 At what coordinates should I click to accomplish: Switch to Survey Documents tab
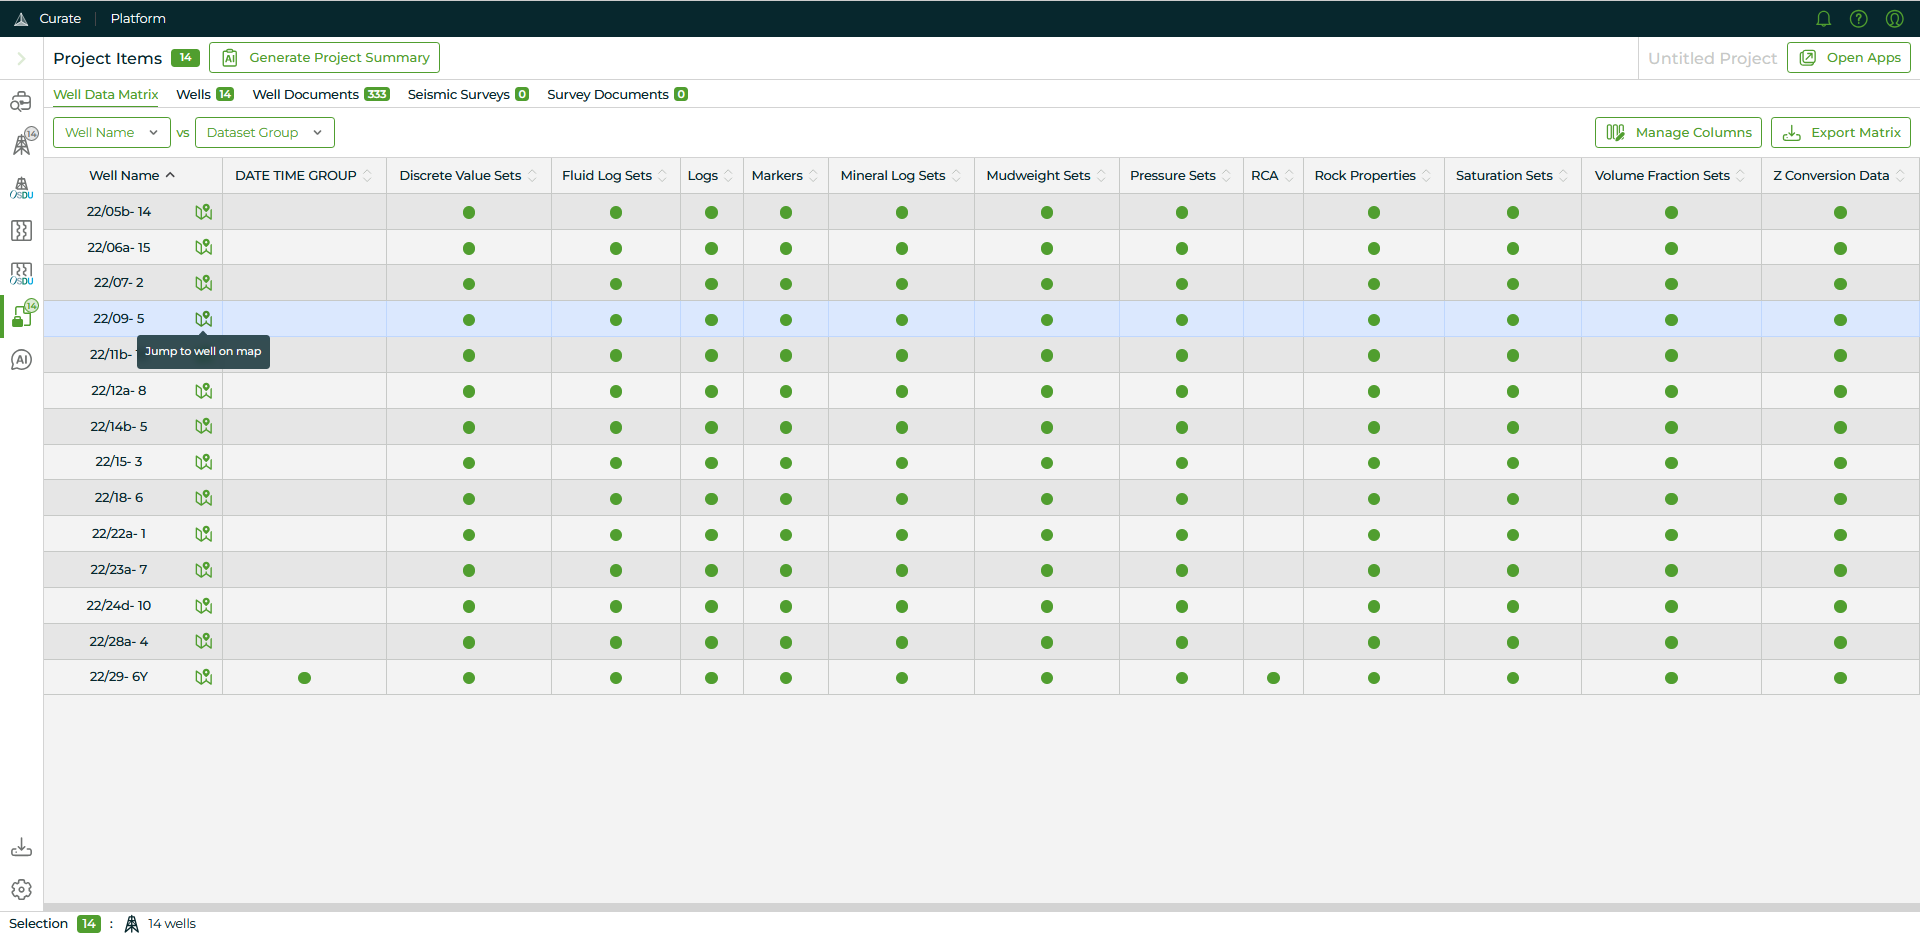coord(617,95)
